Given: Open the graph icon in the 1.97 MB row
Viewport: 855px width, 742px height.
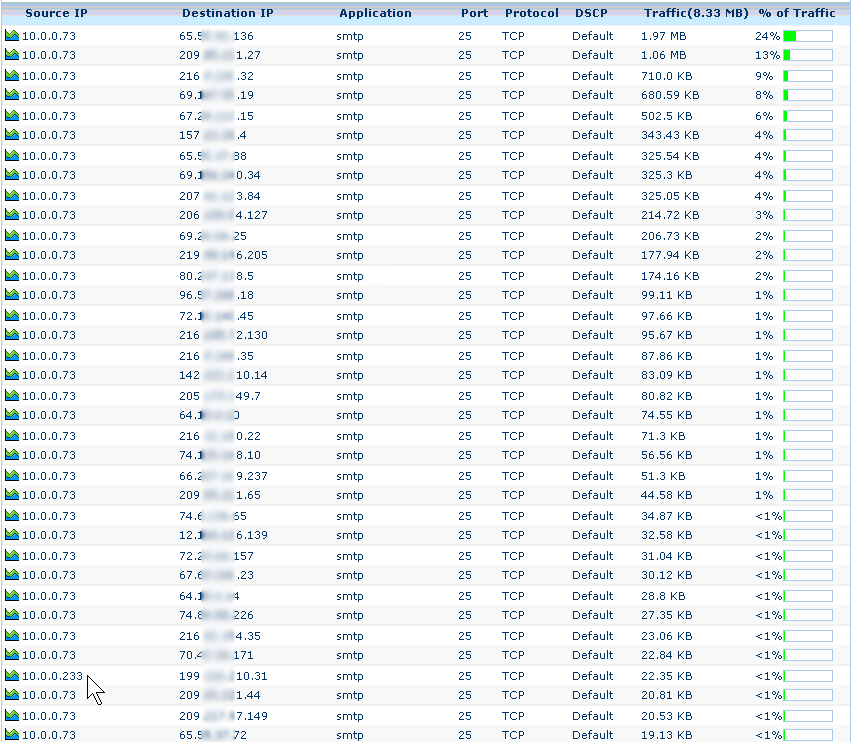Looking at the screenshot, I should coord(12,35).
